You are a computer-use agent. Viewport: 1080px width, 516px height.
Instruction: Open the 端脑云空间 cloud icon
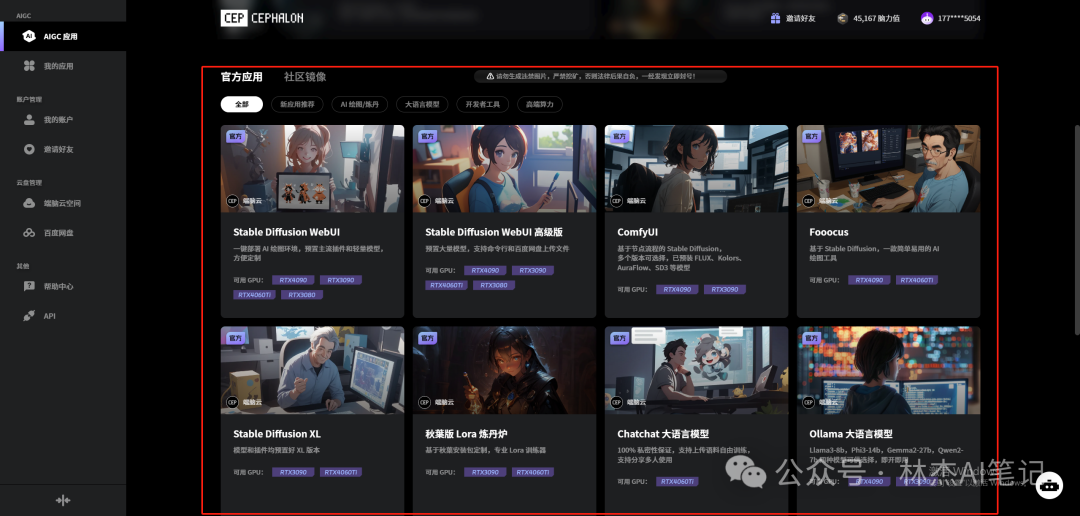click(x=29, y=203)
